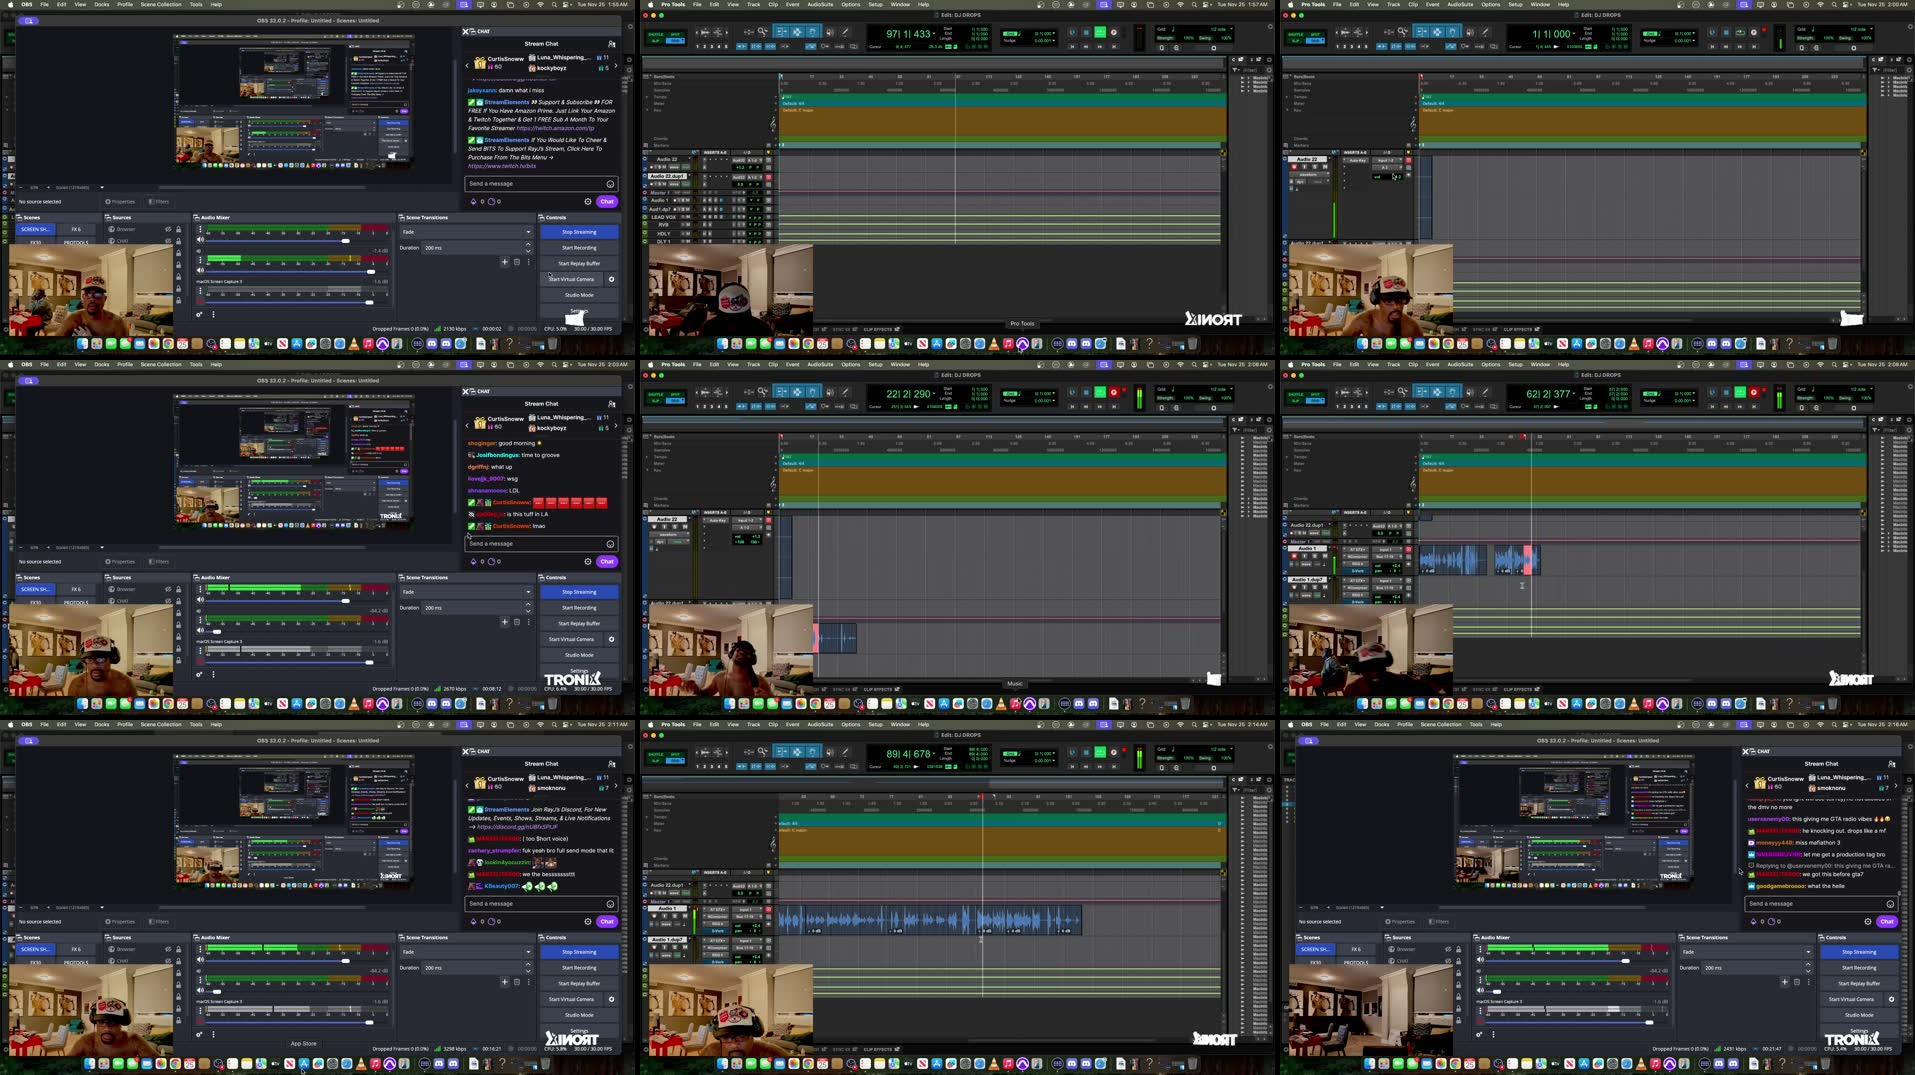Click the right chevron of the chat leaderboard, 1:55 AM frame
1915x1075 pixels.
point(616,66)
